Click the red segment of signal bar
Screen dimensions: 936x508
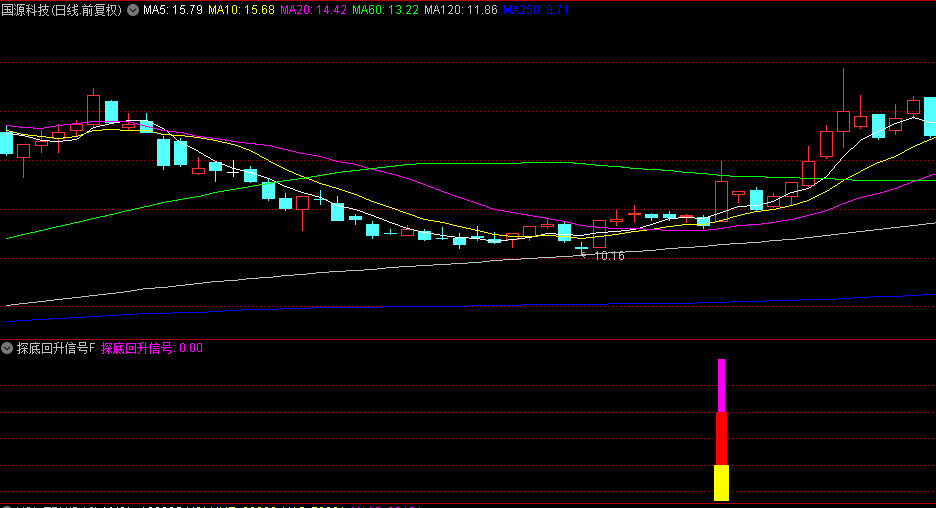[x=721, y=439]
